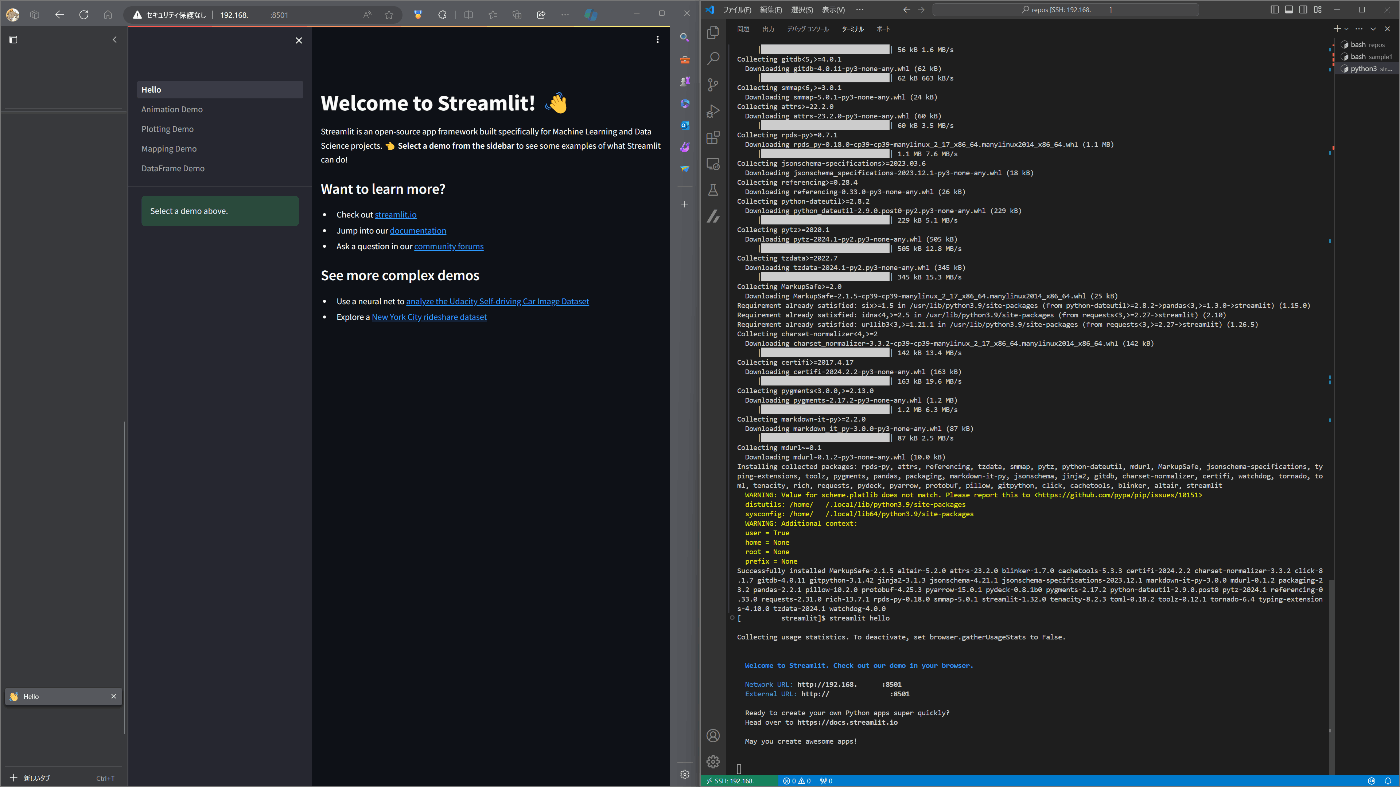This screenshot has height=787, width=1400.
Task: Open the Search view in VS Code activity bar
Action: pos(713,59)
